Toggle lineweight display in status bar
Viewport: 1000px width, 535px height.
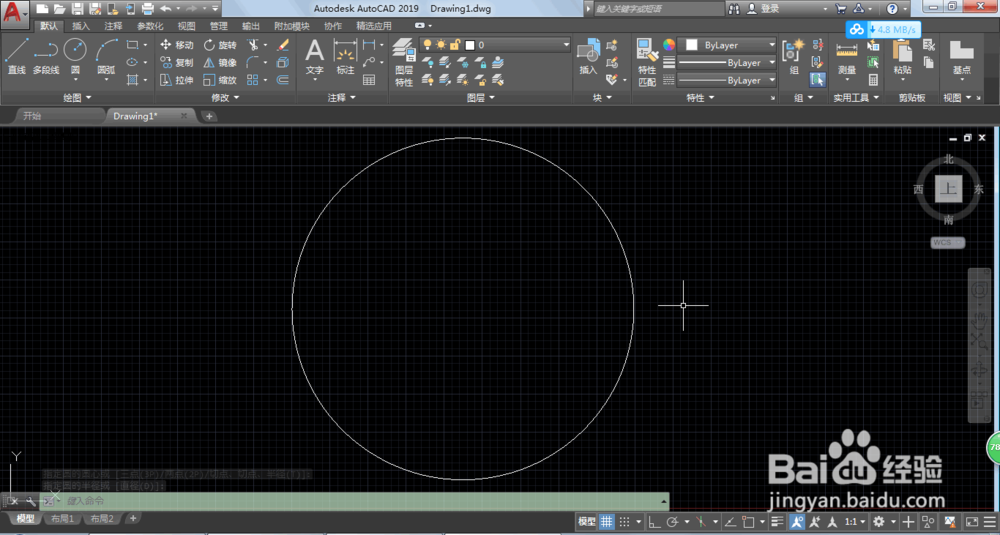coord(777,521)
